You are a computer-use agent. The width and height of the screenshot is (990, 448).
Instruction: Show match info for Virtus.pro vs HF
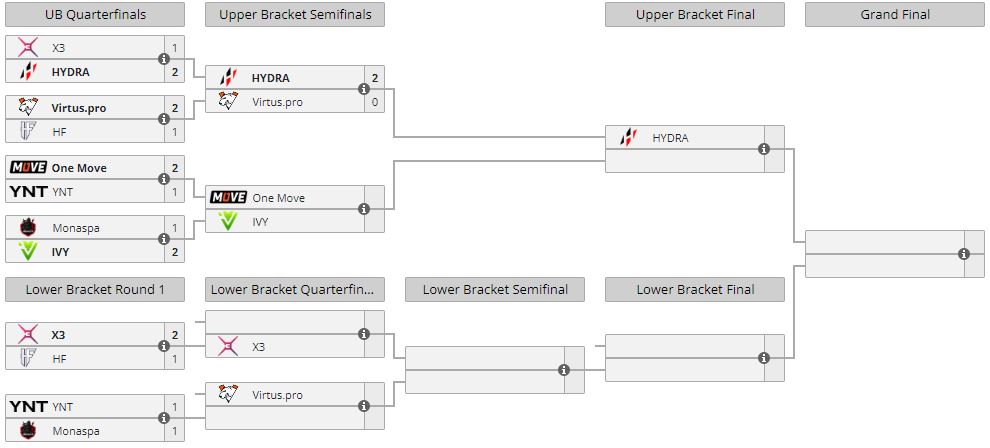pos(164,119)
